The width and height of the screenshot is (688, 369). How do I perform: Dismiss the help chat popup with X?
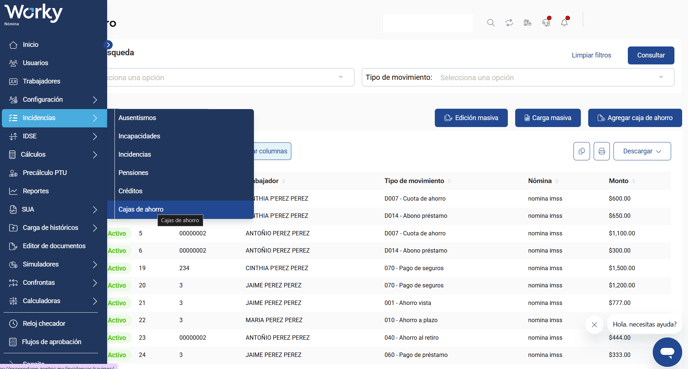tap(594, 325)
